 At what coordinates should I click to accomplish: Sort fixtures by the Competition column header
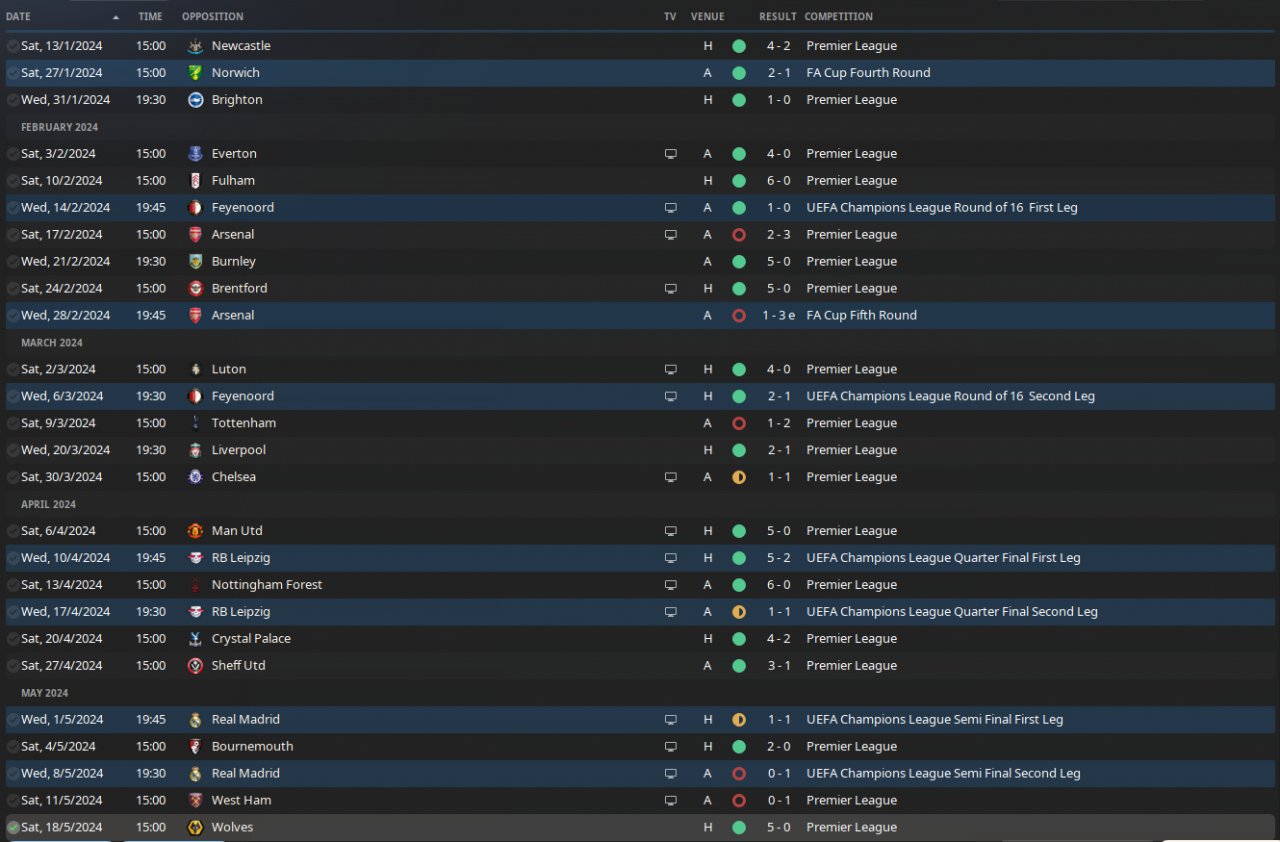pos(838,17)
